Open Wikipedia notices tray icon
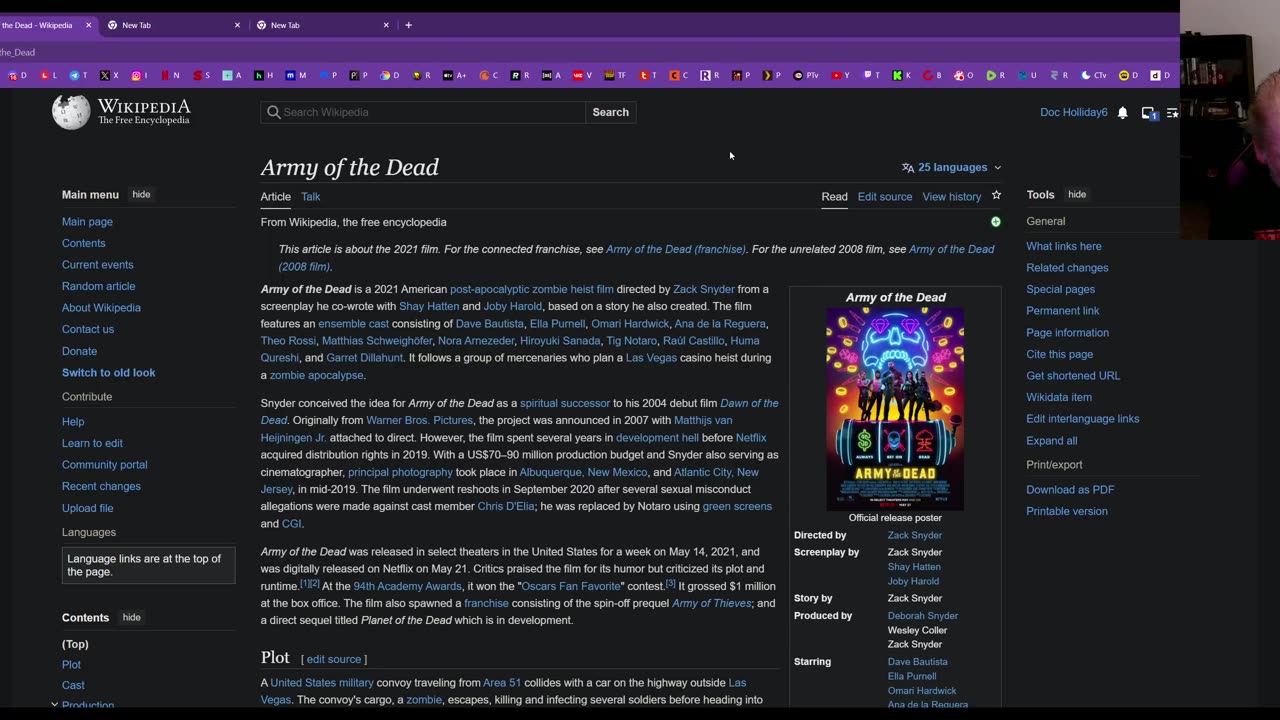1280x720 pixels. point(1148,113)
